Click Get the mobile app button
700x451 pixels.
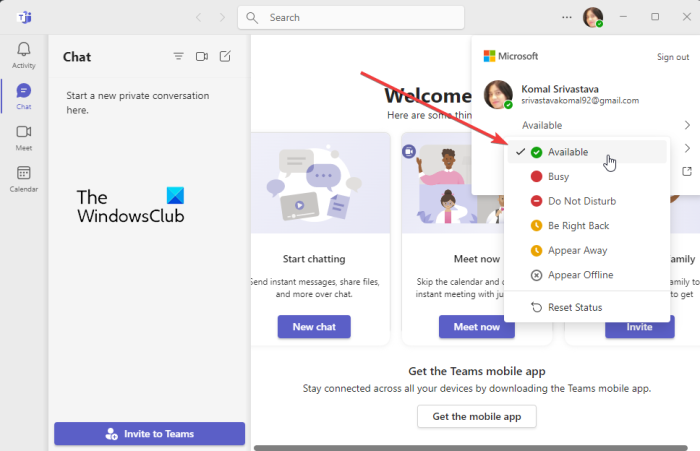[x=477, y=416]
